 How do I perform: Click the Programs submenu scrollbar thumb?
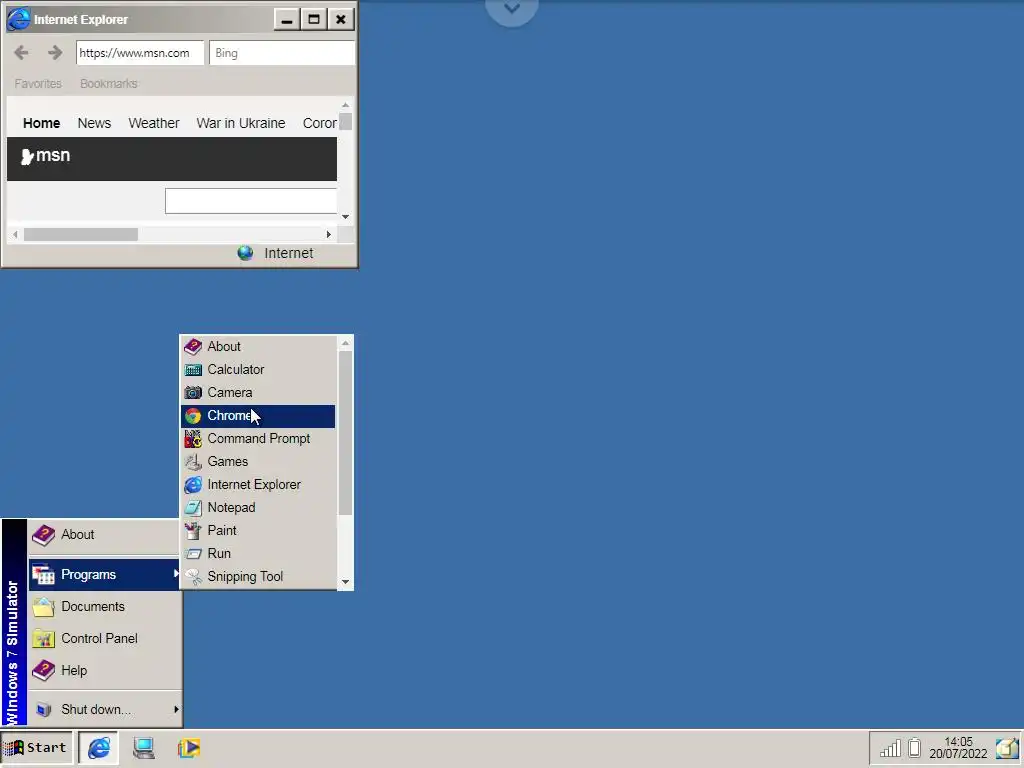pyautogui.click(x=345, y=433)
